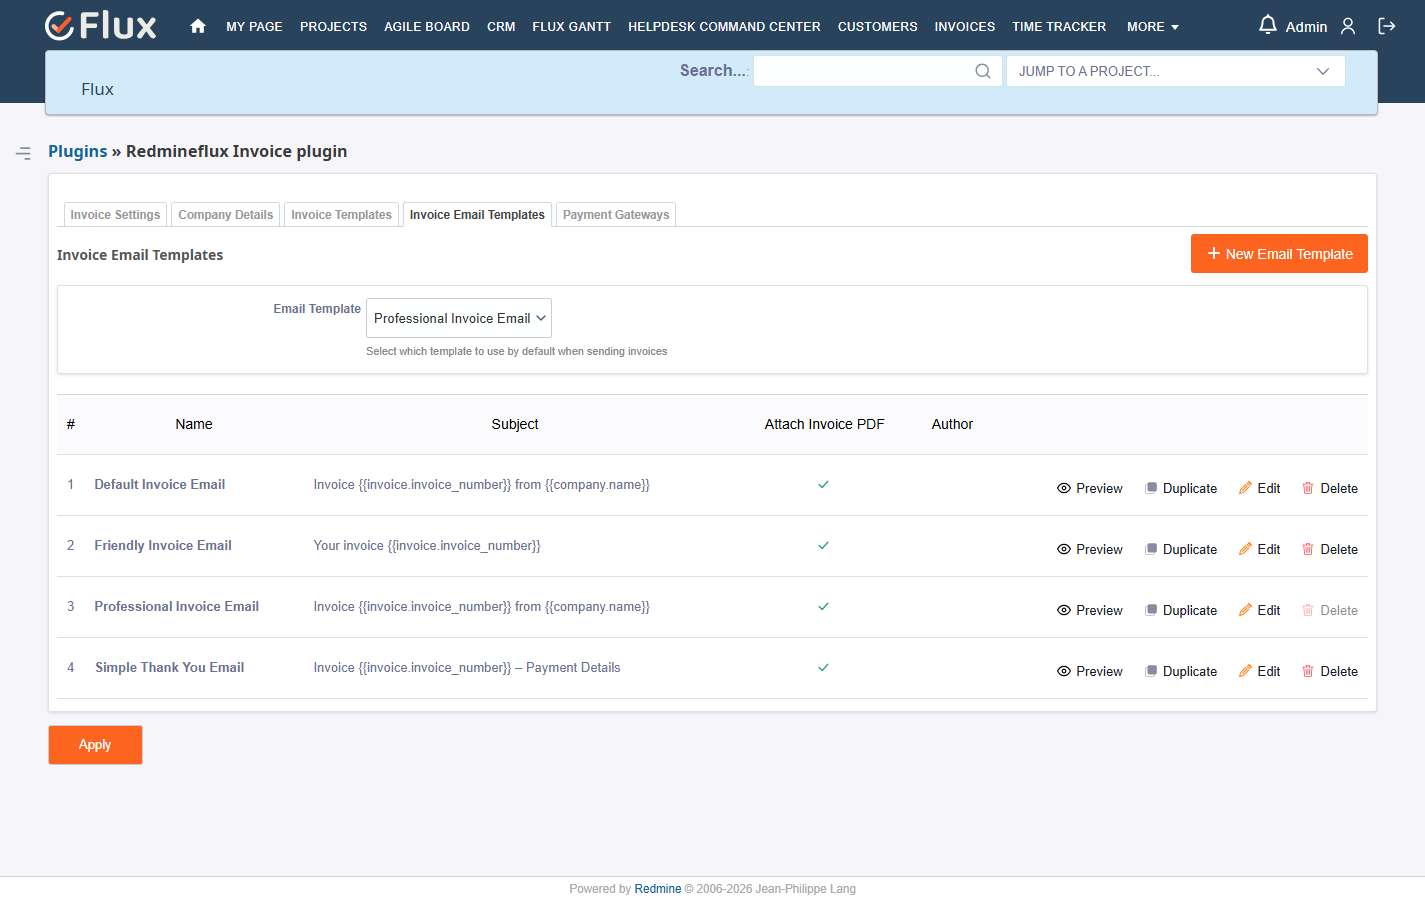The width and height of the screenshot is (1425, 900).
Task: Open FLUX GANTT menu item
Action: [571, 27]
